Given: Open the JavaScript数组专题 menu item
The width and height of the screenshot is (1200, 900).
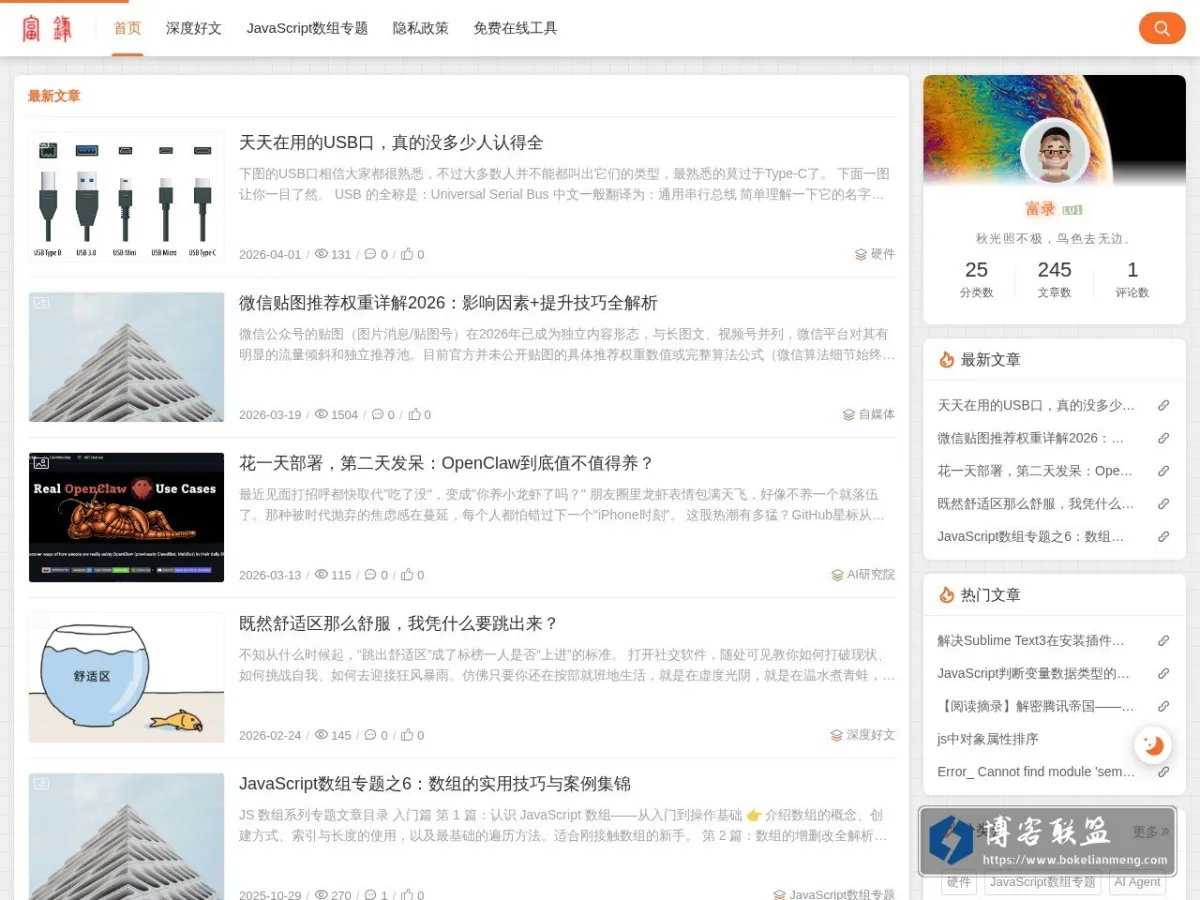Looking at the screenshot, I should pos(307,28).
